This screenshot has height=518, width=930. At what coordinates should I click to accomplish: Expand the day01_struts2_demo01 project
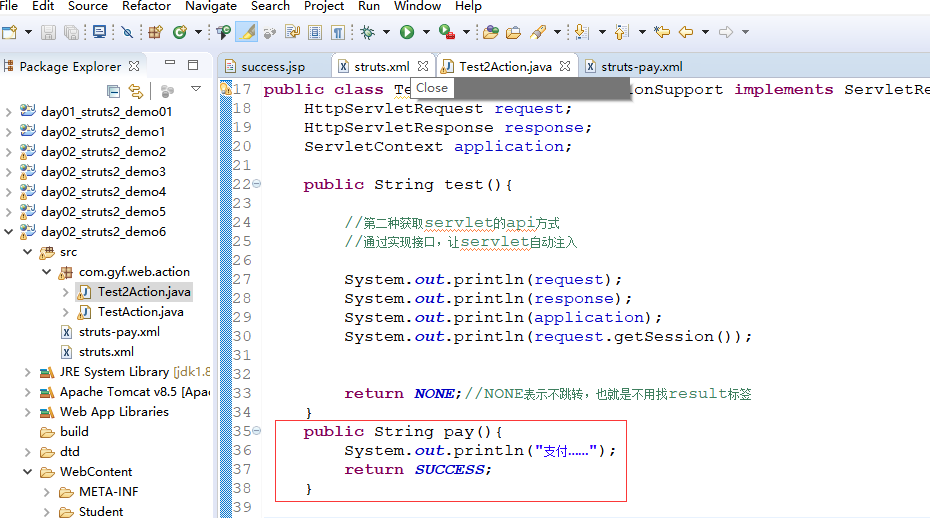point(8,112)
